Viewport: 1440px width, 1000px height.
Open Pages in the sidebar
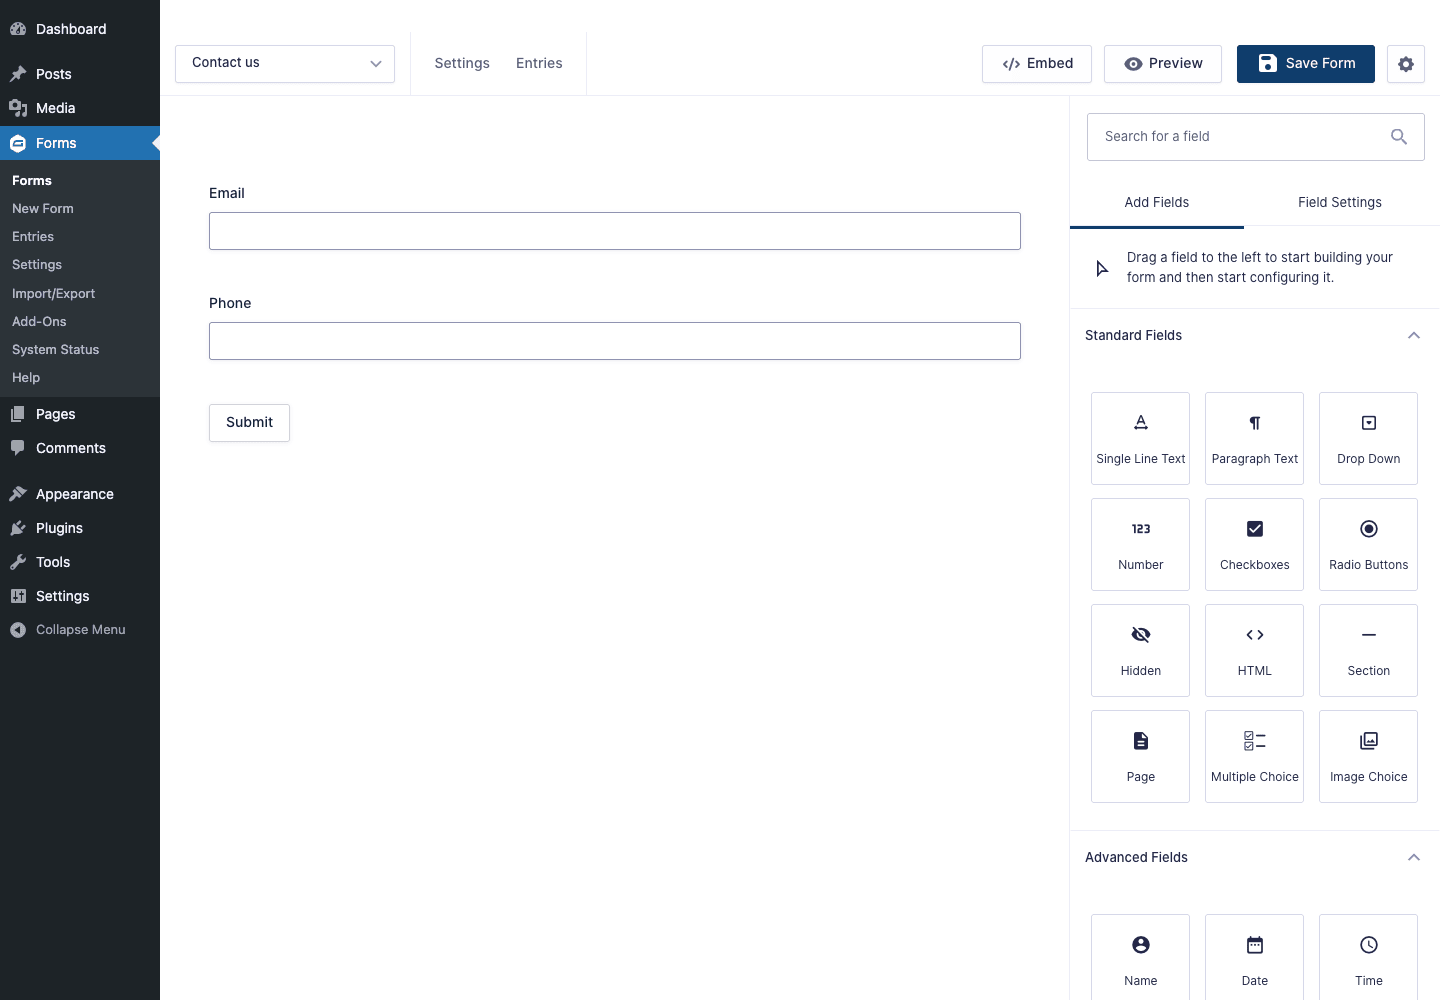click(x=80, y=414)
